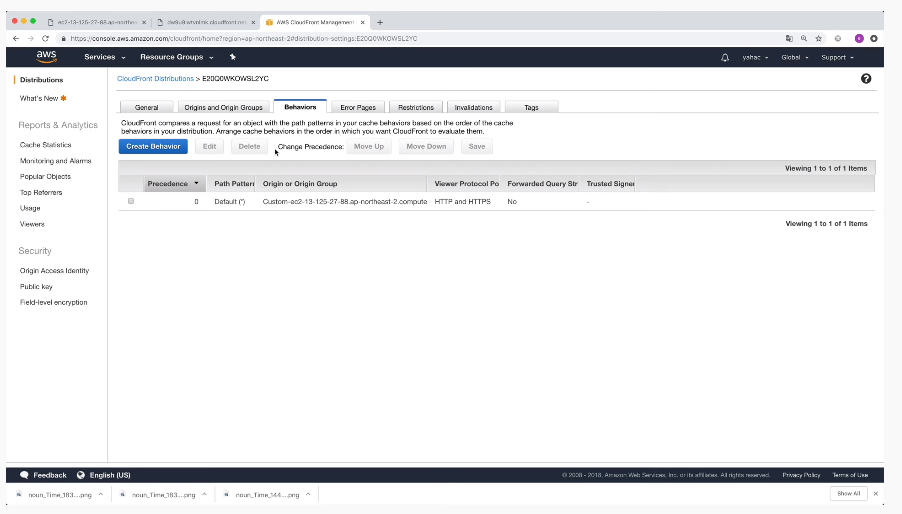This screenshot has height=514, width=902.
Task: Open the Invalidations tab
Action: click(x=473, y=108)
